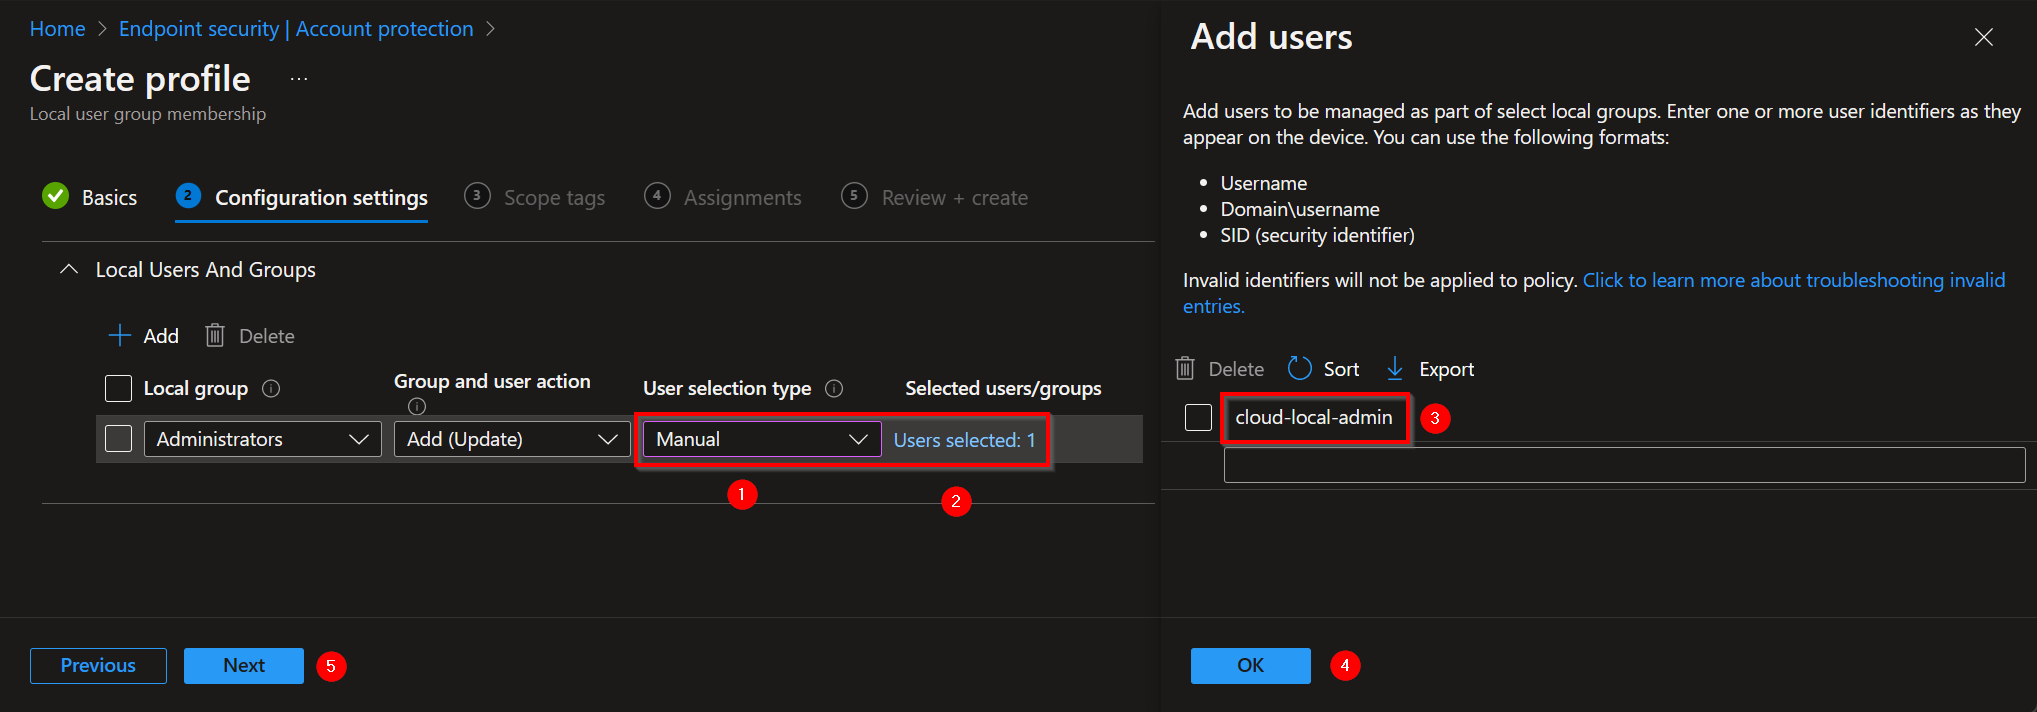Open the Administrators local group dropdown

(x=263, y=439)
